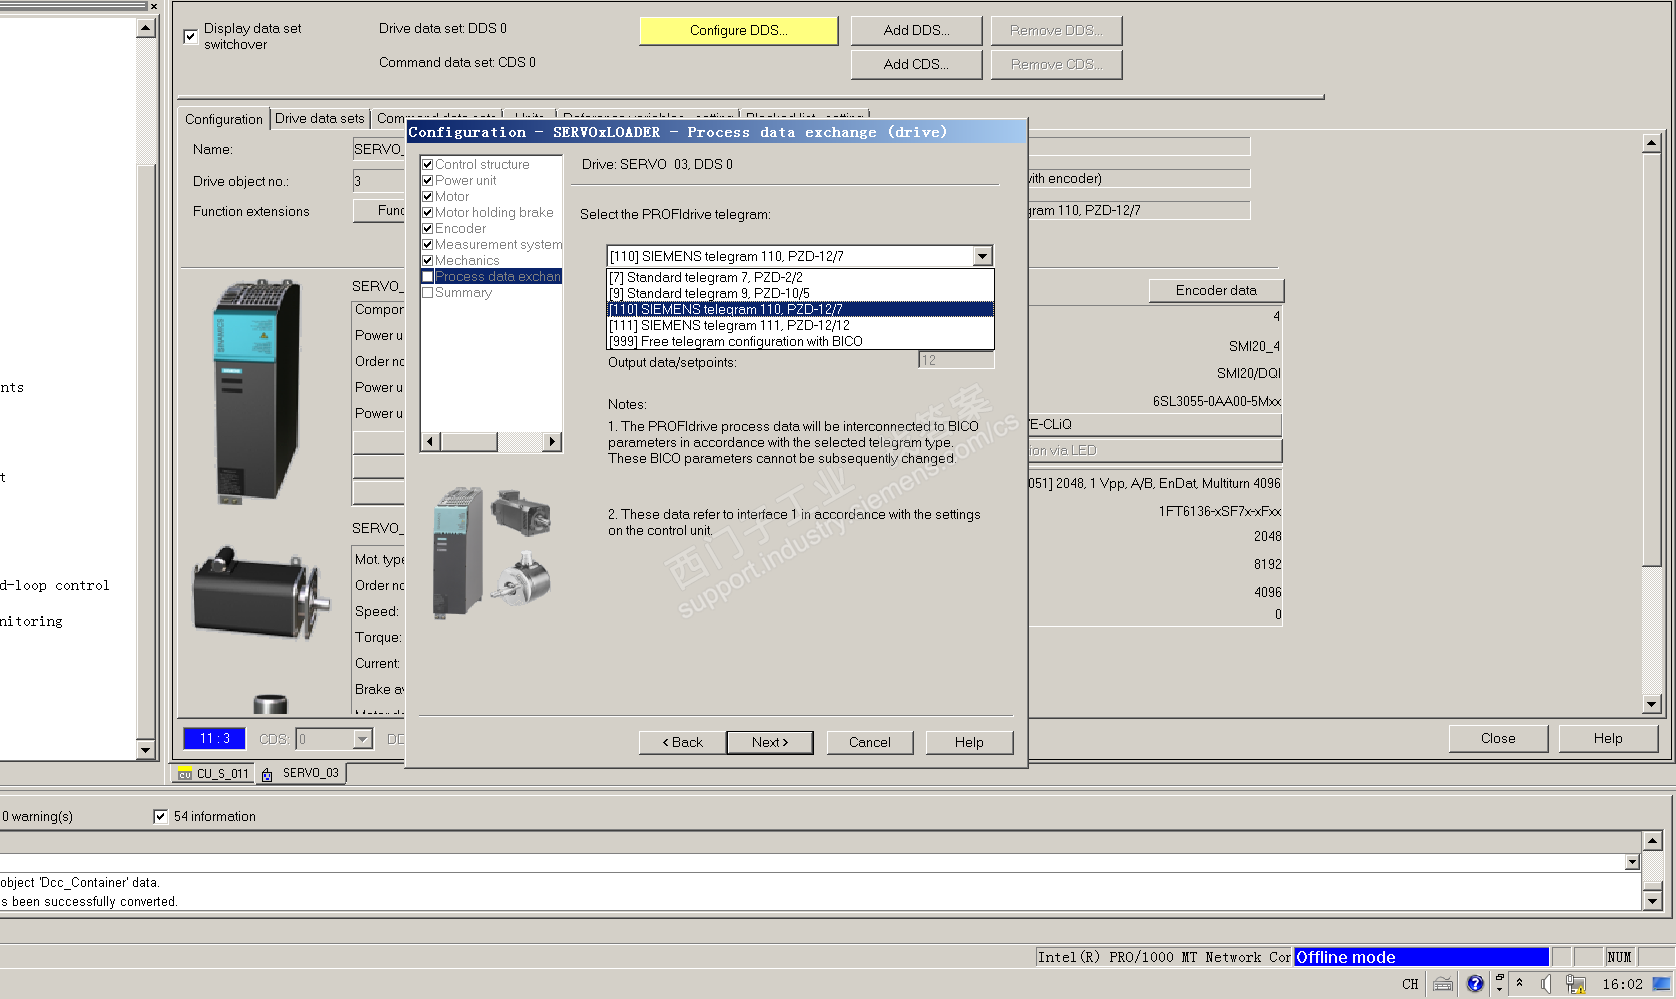Image resolution: width=1676 pixels, height=999 pixels.
Task: Open the message filter dropdown arrow
Action: pos(1632,862)
